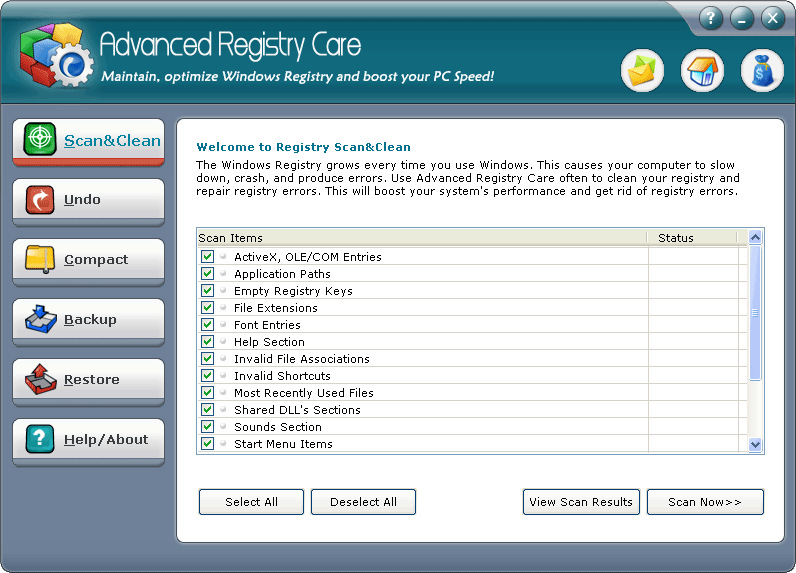Go to the Backup section

point(88,322)
